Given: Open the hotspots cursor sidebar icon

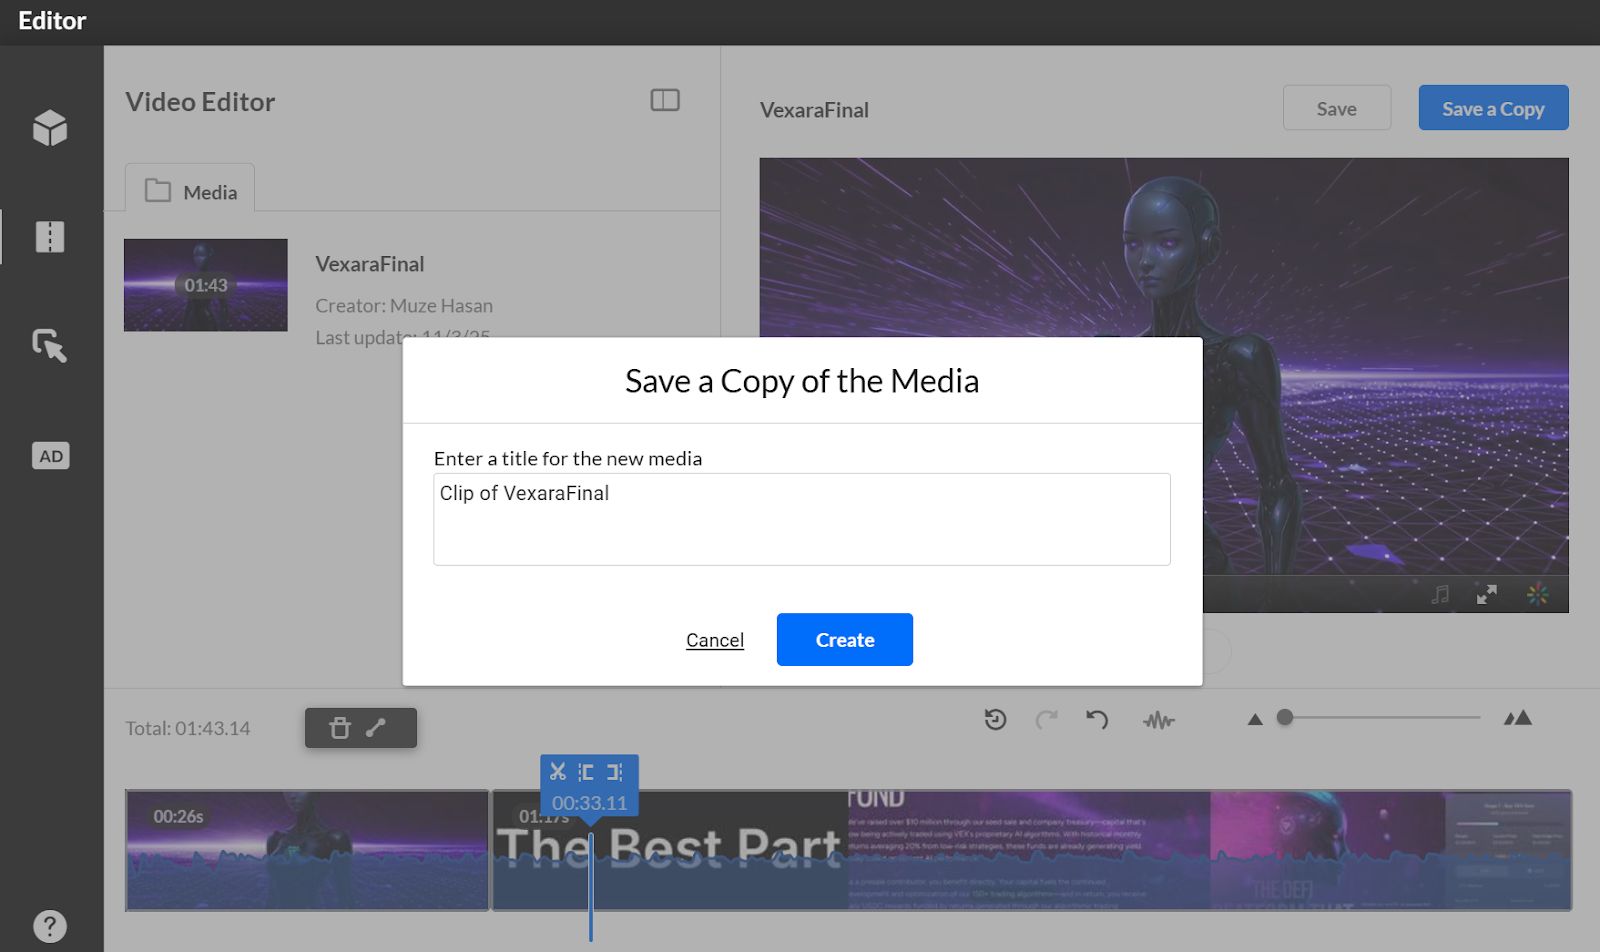Looking at the screenshot, I should tap(50, 346).
